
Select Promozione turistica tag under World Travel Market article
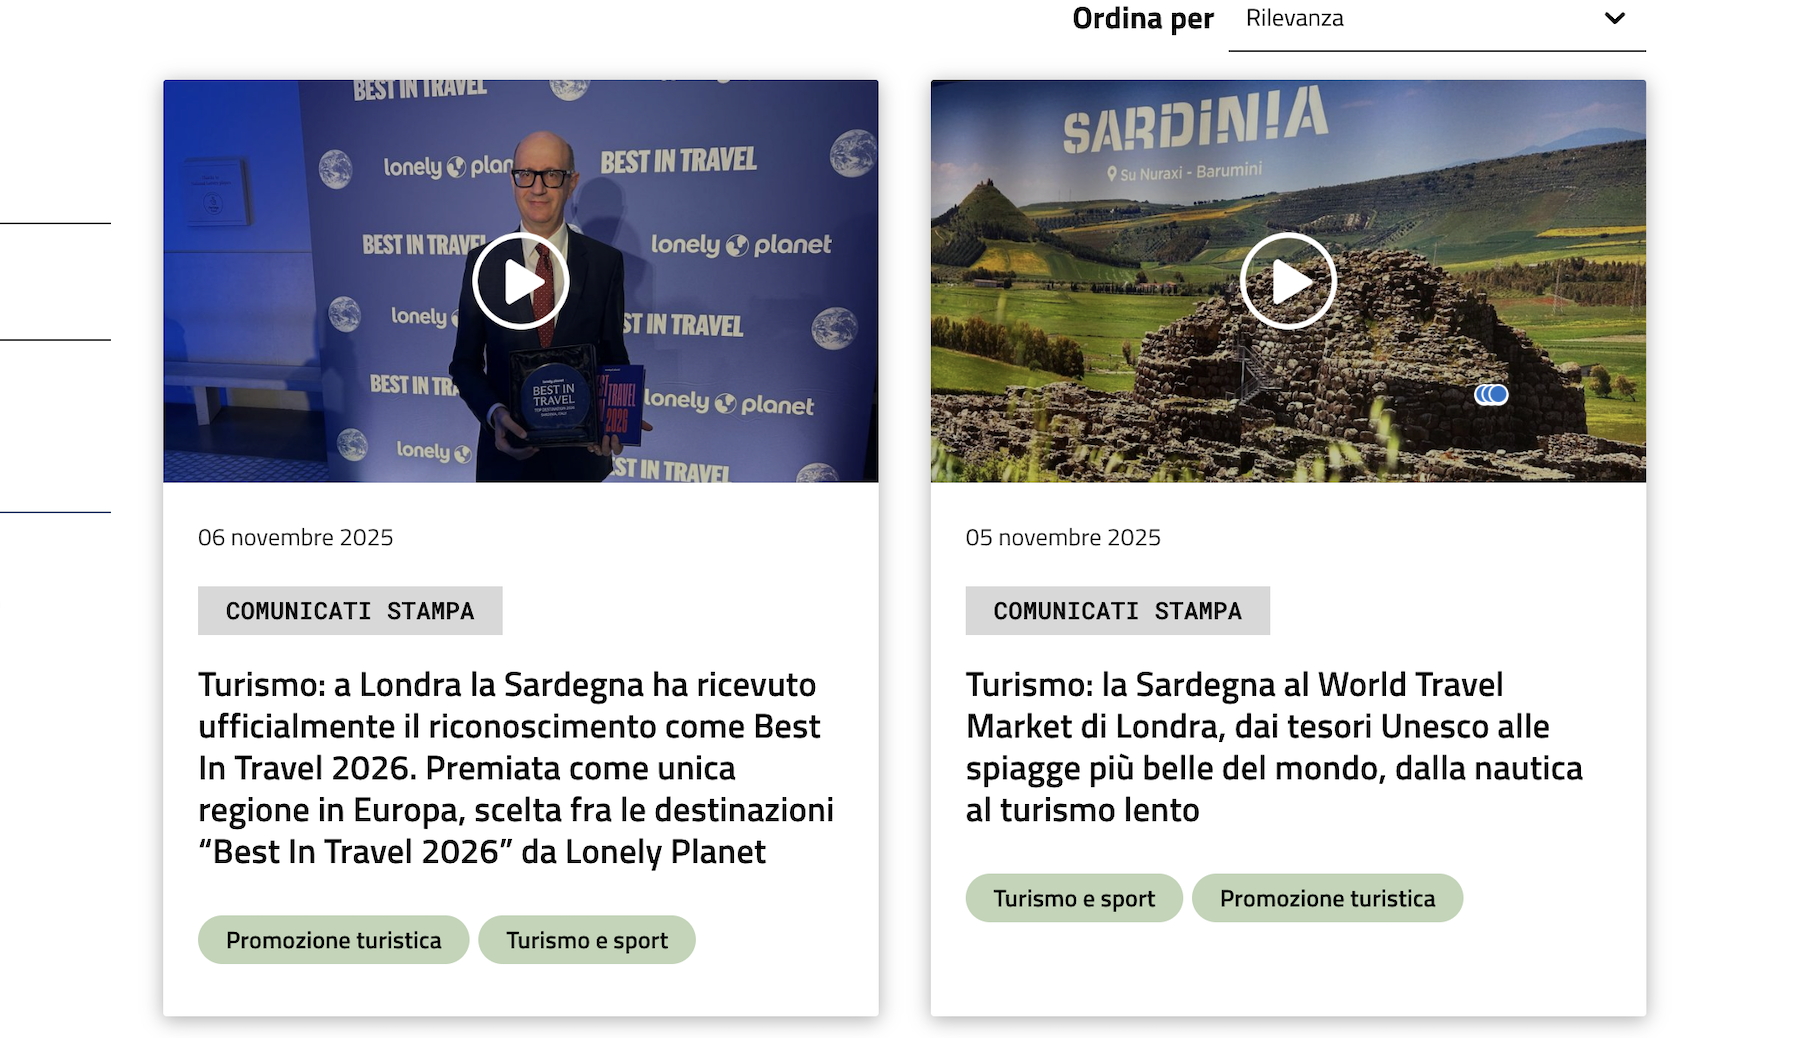(1327, 899)
